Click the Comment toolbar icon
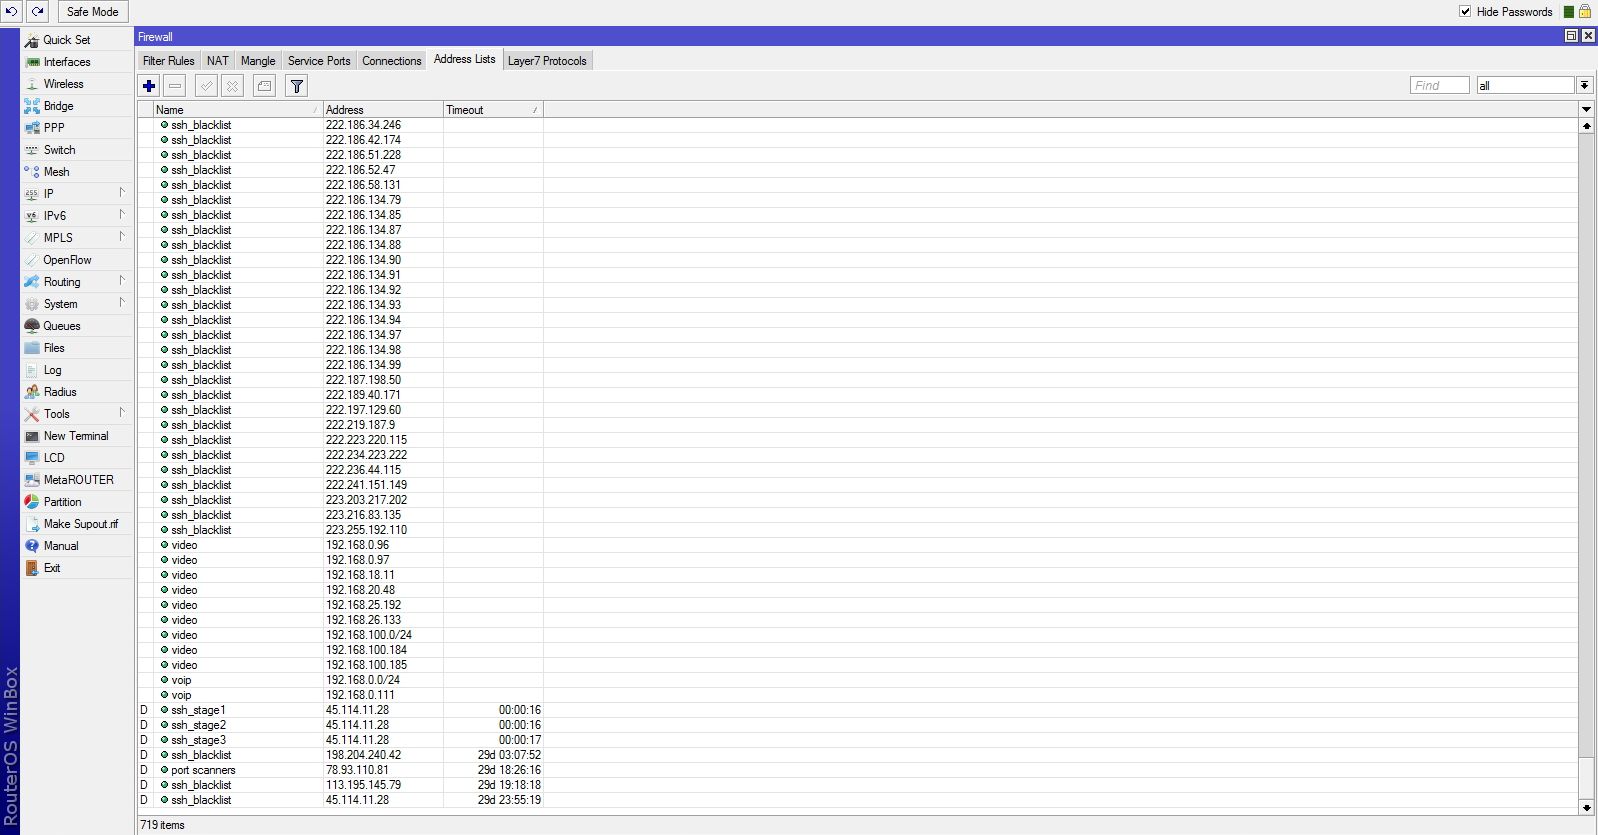 pyautogui.click(x=264, y=86)
